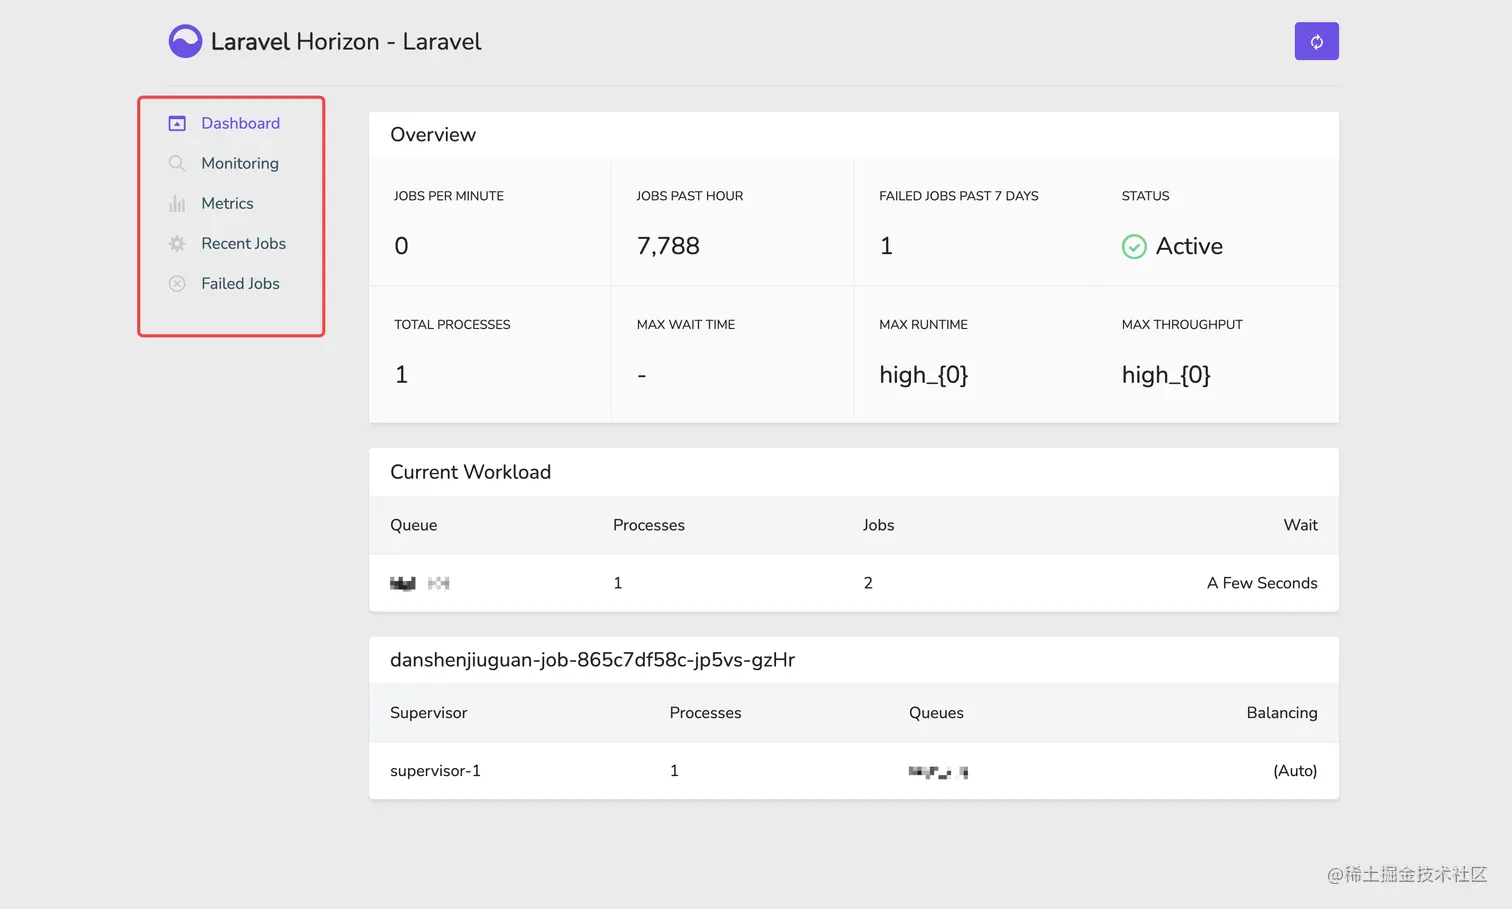The width and height of the screenshot is (1512, 909).
Task: Click the (Auto) balancing value
Action: tap(1295, 771)
